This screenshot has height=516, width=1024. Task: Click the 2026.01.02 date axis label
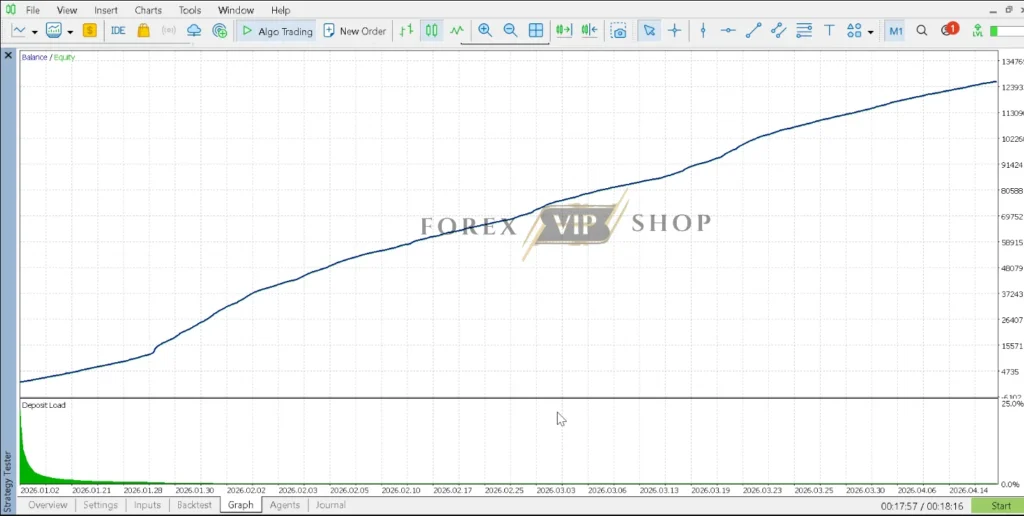40,490
